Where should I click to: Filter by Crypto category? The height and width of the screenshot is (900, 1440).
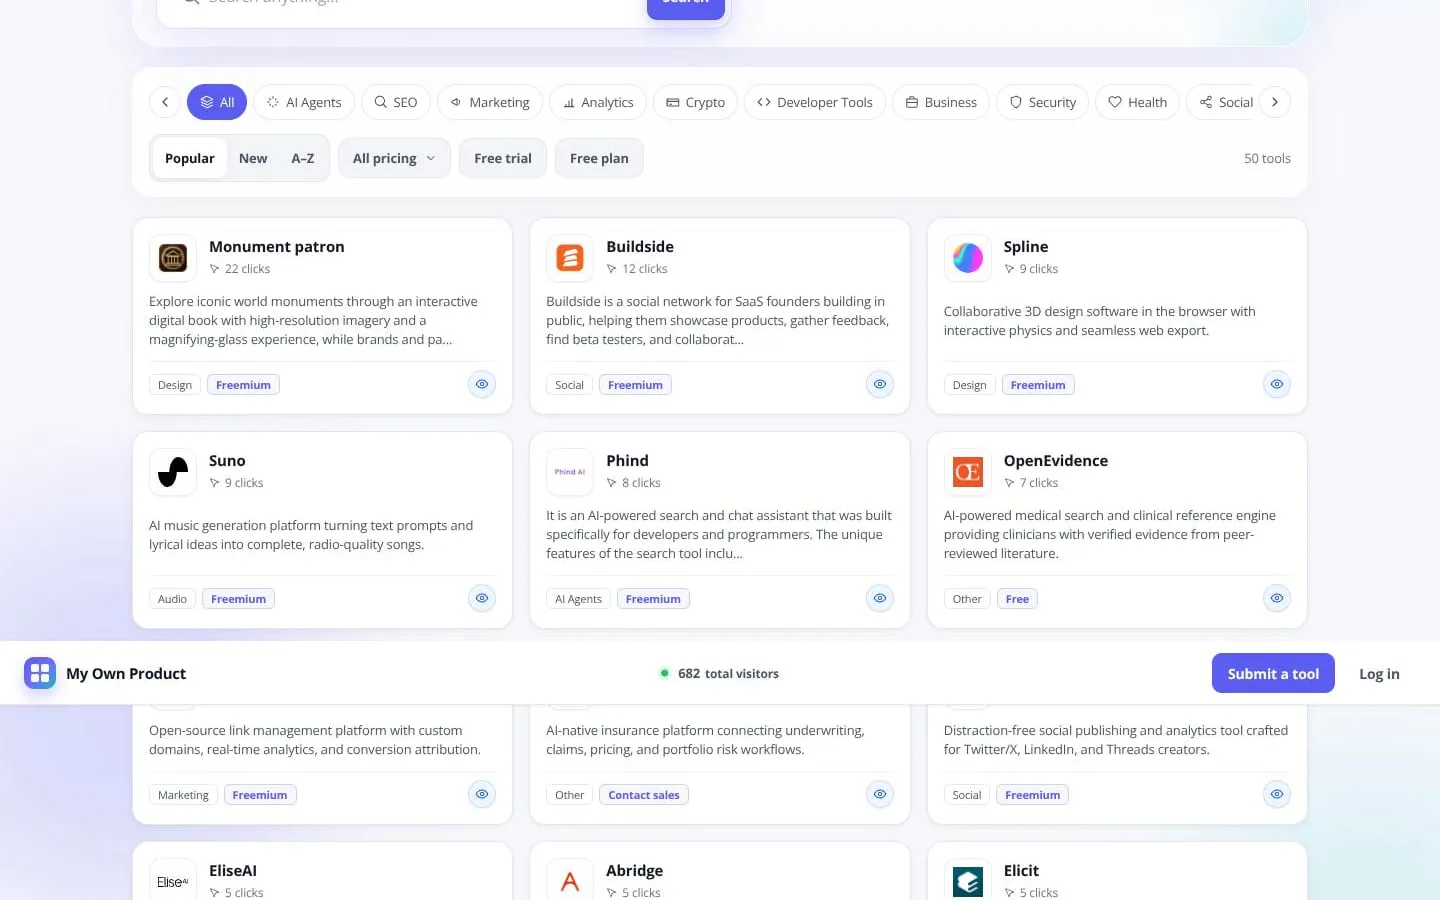(x=696, y=102)
